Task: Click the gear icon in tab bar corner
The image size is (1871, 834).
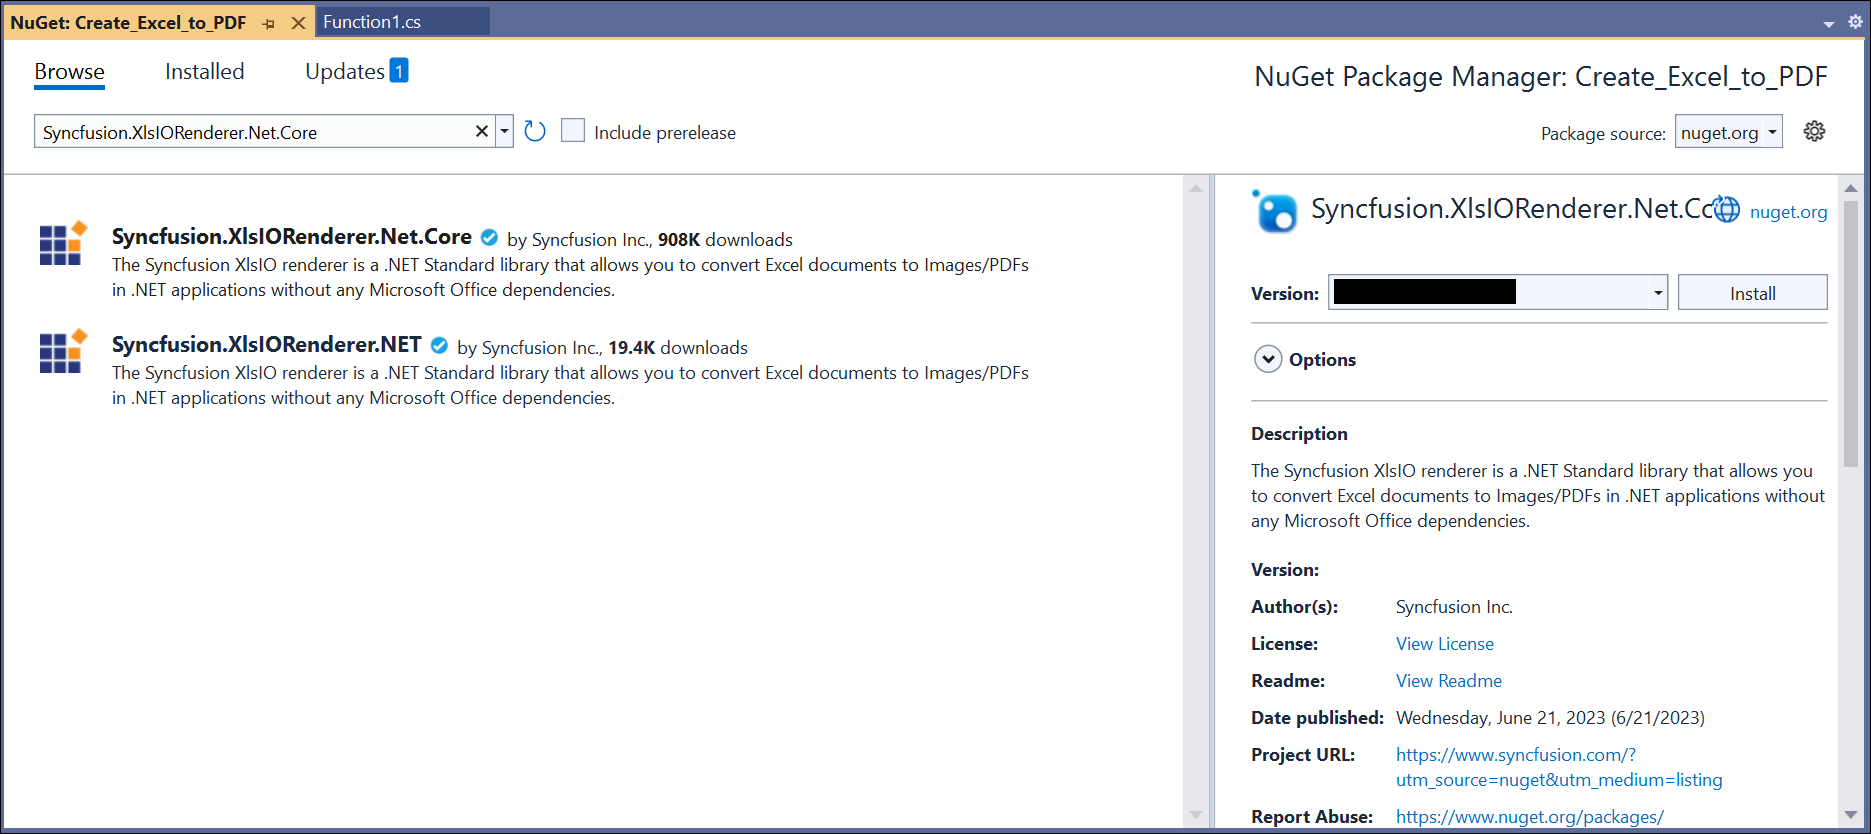Action: (1855, 22)
